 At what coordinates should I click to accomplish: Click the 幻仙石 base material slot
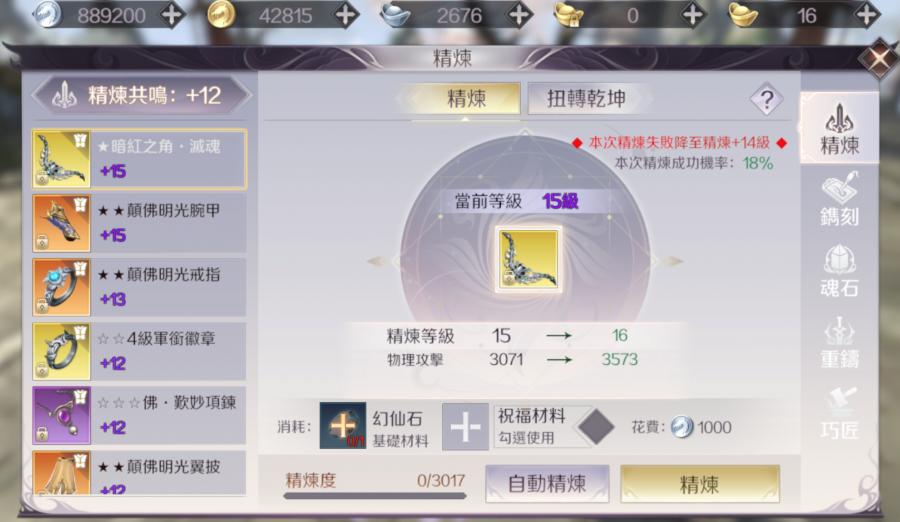point(343,426)
